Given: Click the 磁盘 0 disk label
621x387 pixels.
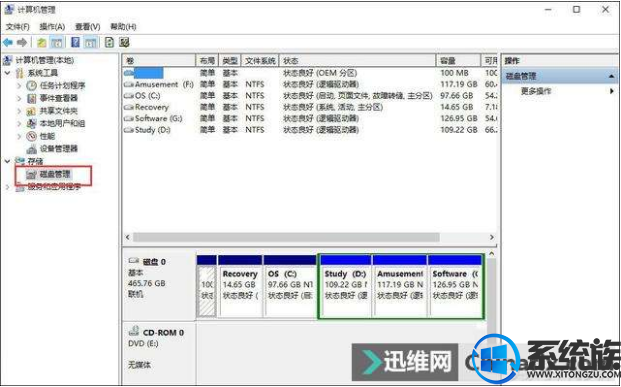Looking at the screenshot, I should [x=154, y=262].
